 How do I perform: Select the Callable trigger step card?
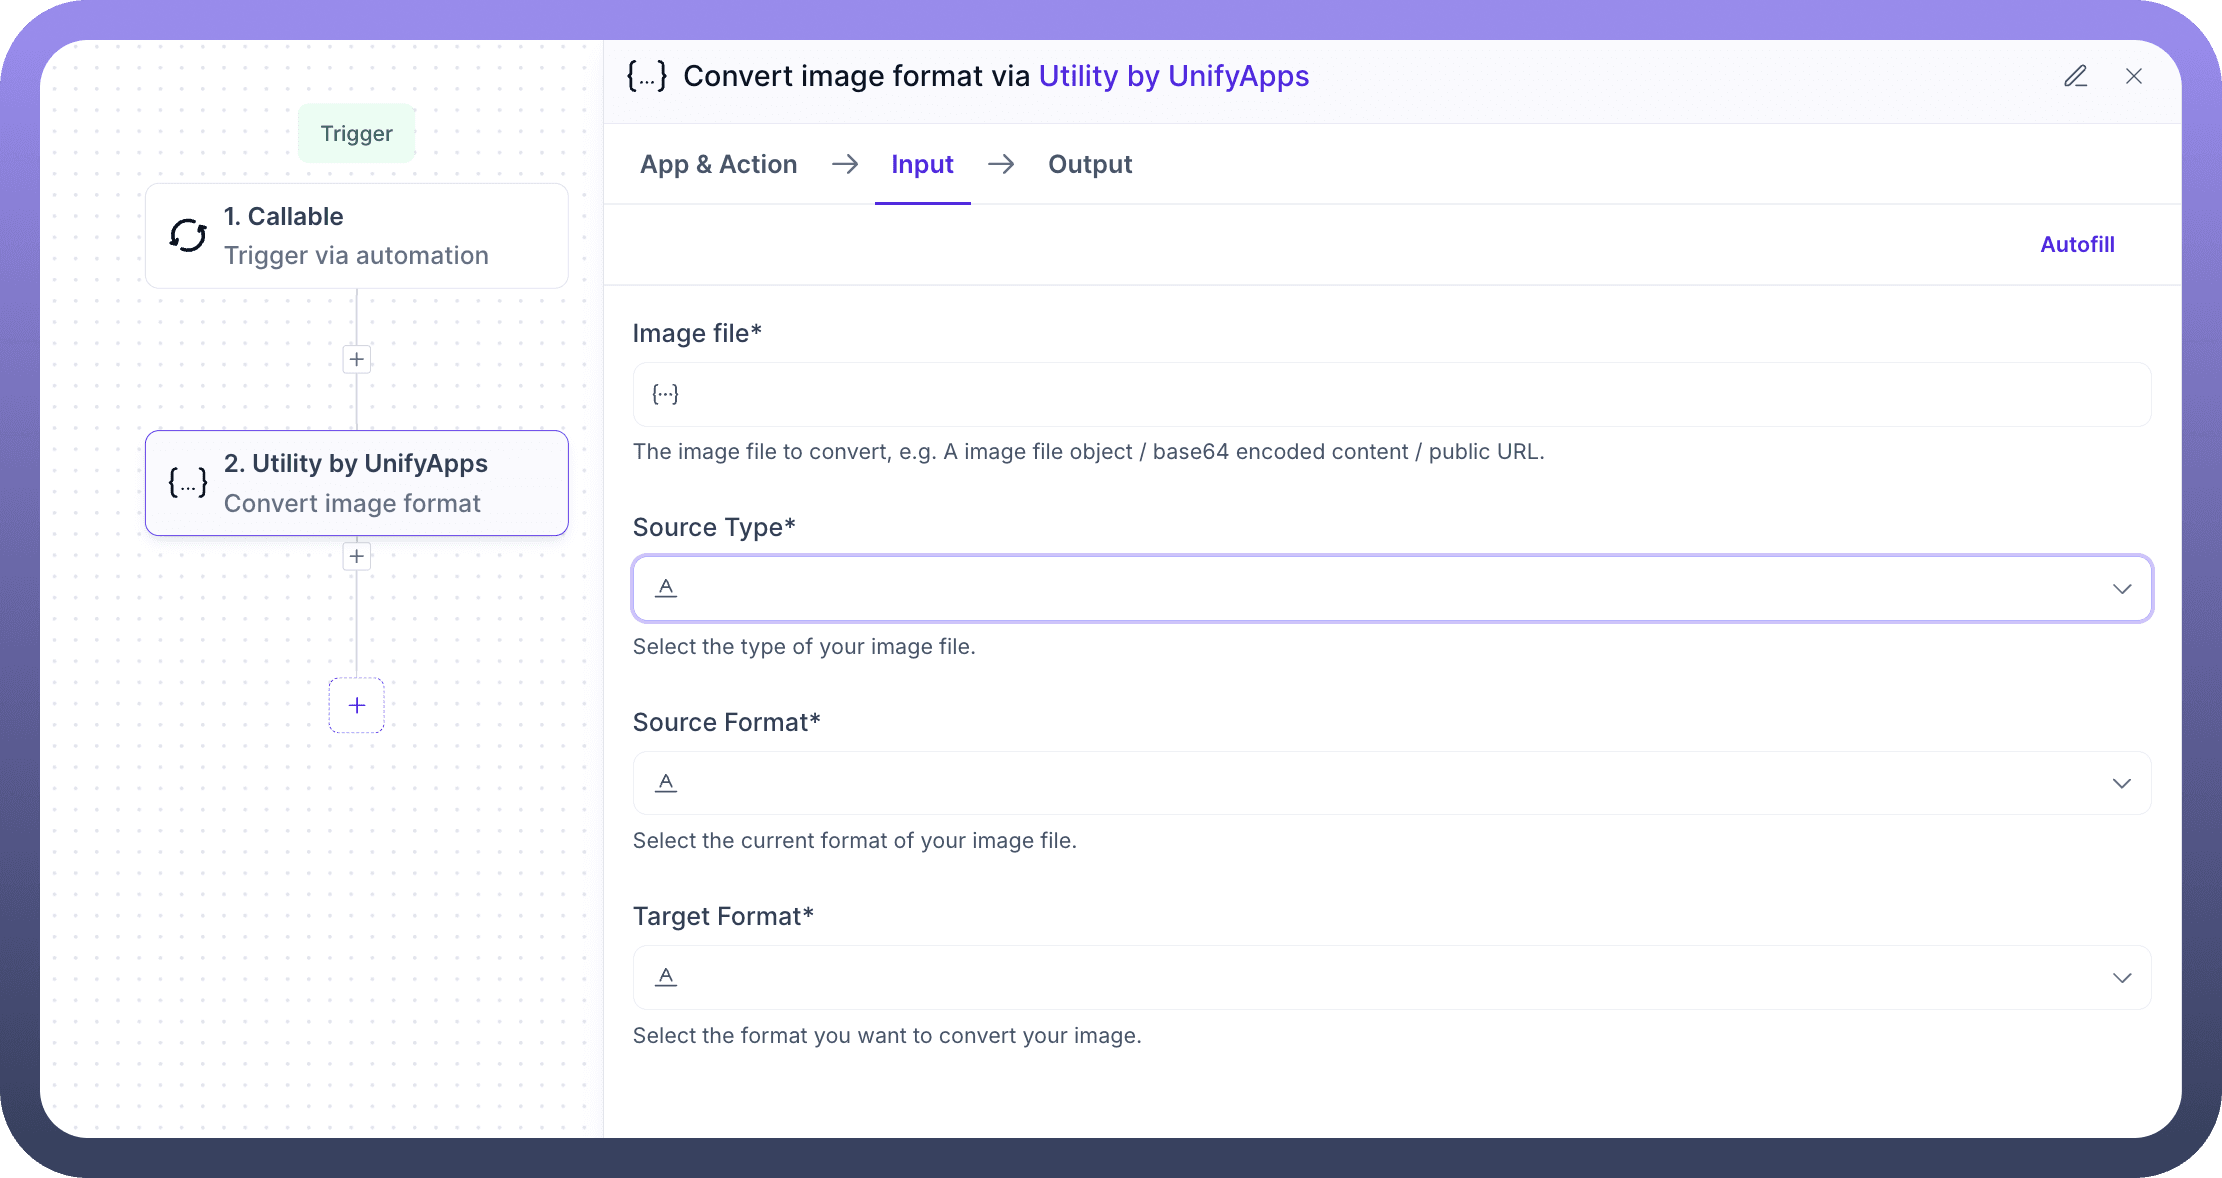coord(357,236)
